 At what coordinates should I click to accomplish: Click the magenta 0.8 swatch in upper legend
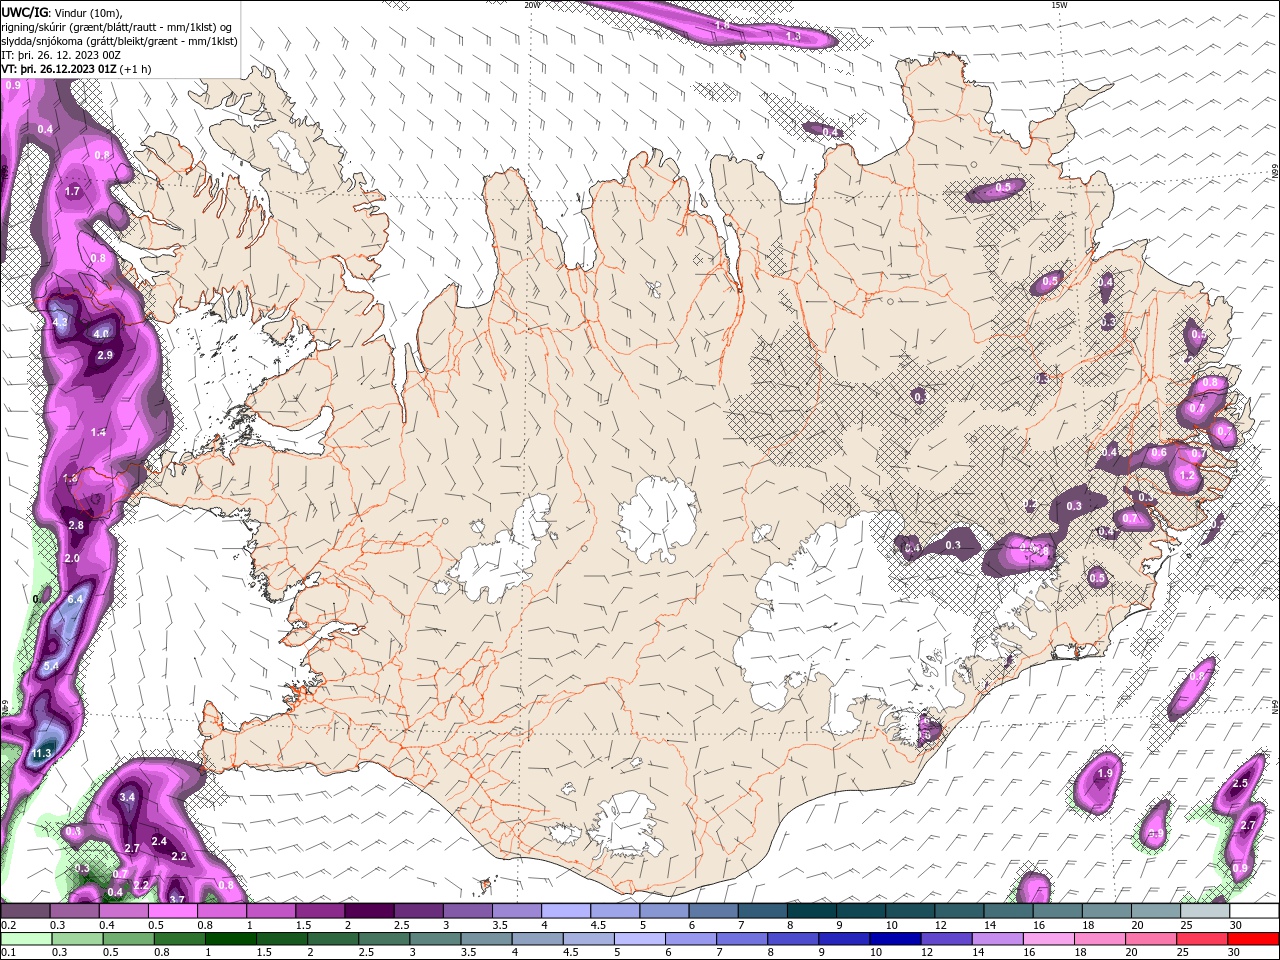(221, 911)
